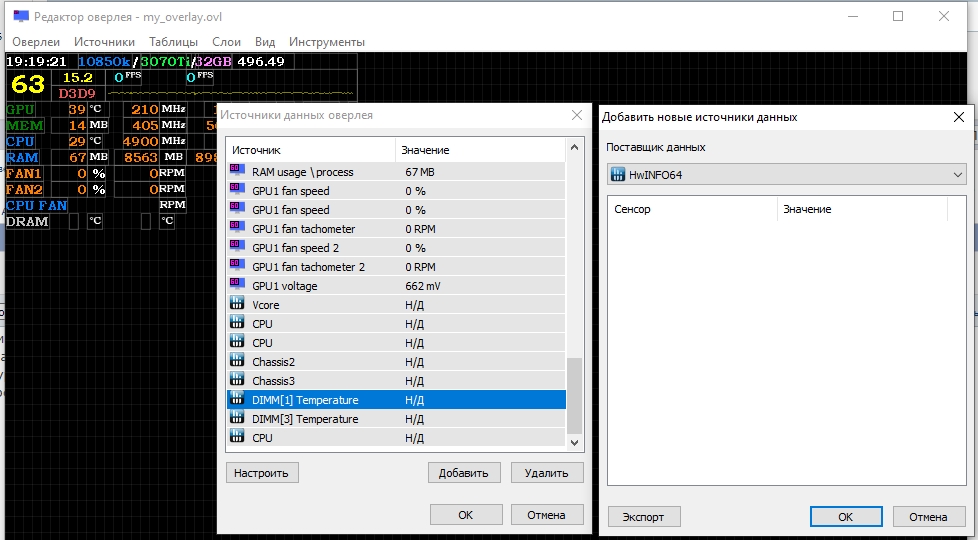Click scrollbar up arrow in sources list
The height and width of the screenshot is (540, 978).
click(x=574, y=148)
